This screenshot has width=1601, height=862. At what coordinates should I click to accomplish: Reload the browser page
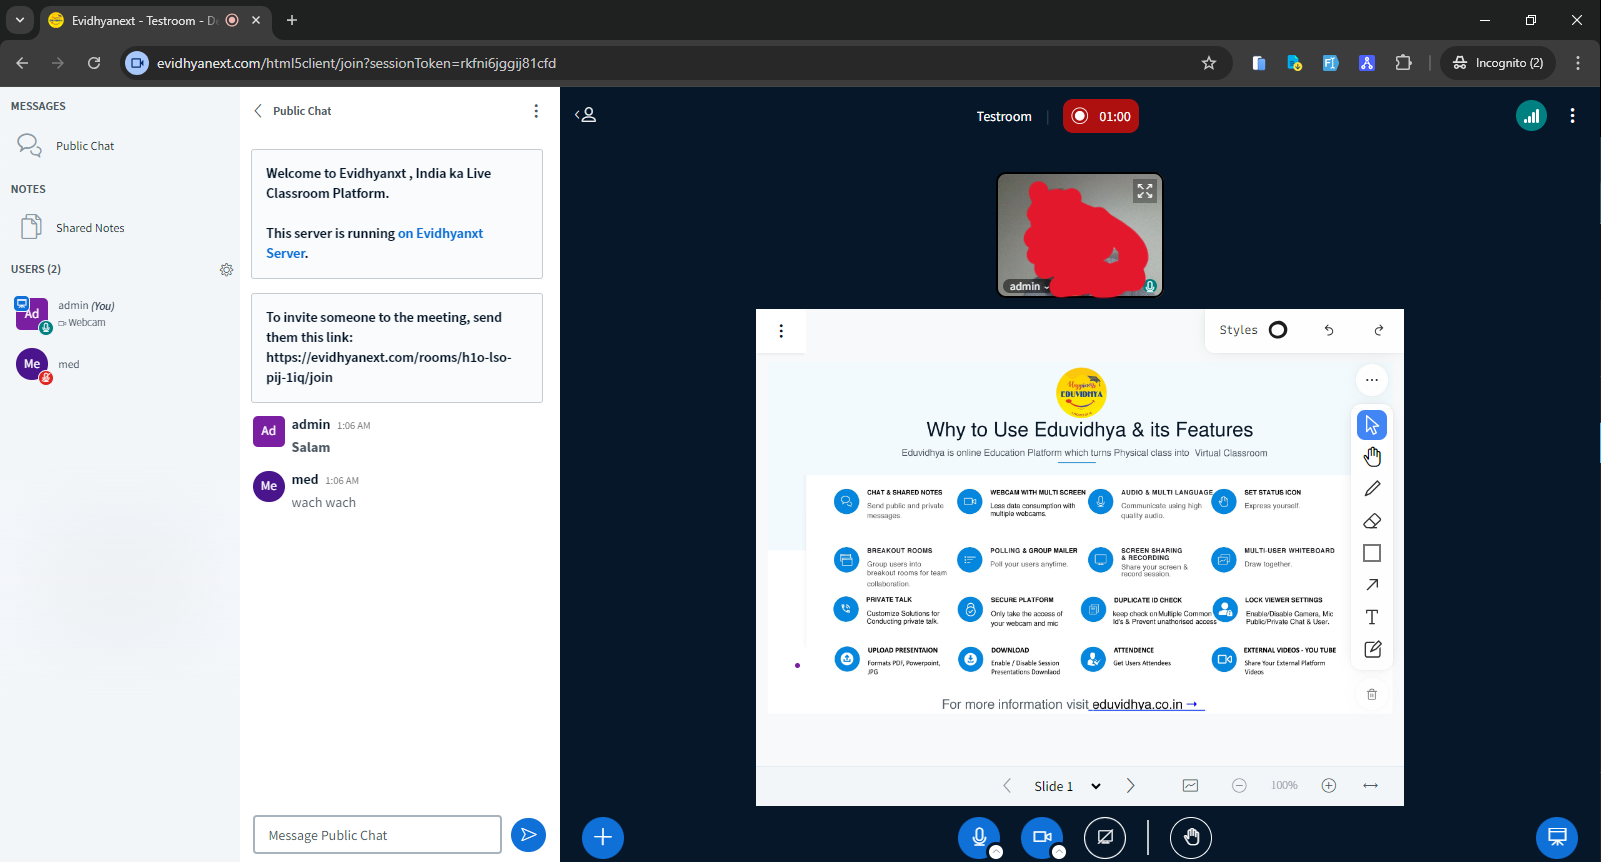point(94,63)
